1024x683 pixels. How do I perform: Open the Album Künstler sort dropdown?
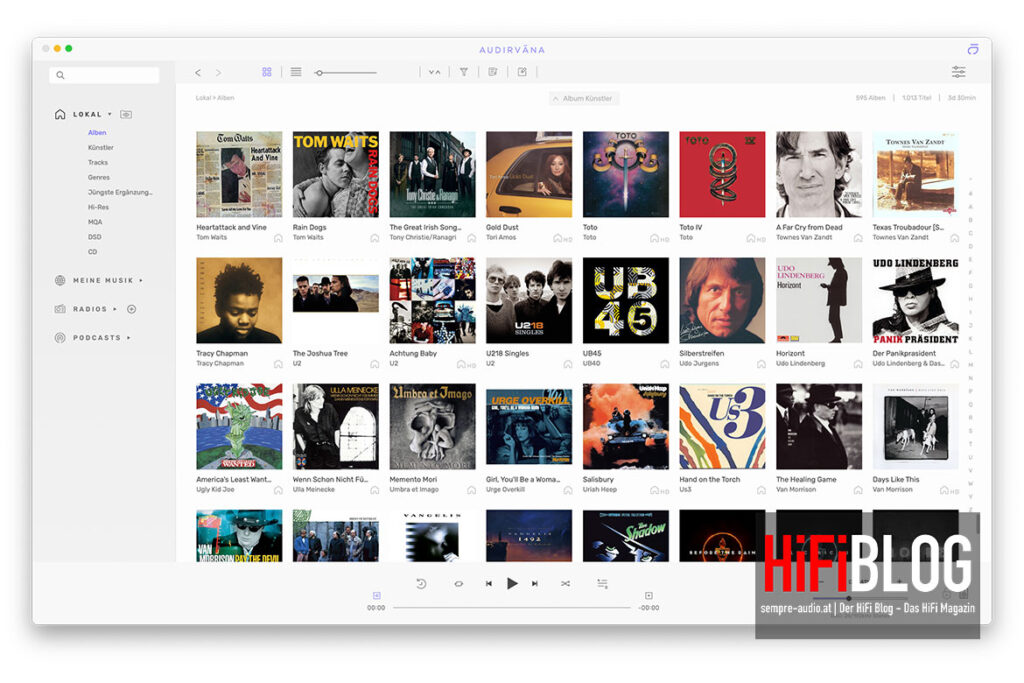[584, 98]
